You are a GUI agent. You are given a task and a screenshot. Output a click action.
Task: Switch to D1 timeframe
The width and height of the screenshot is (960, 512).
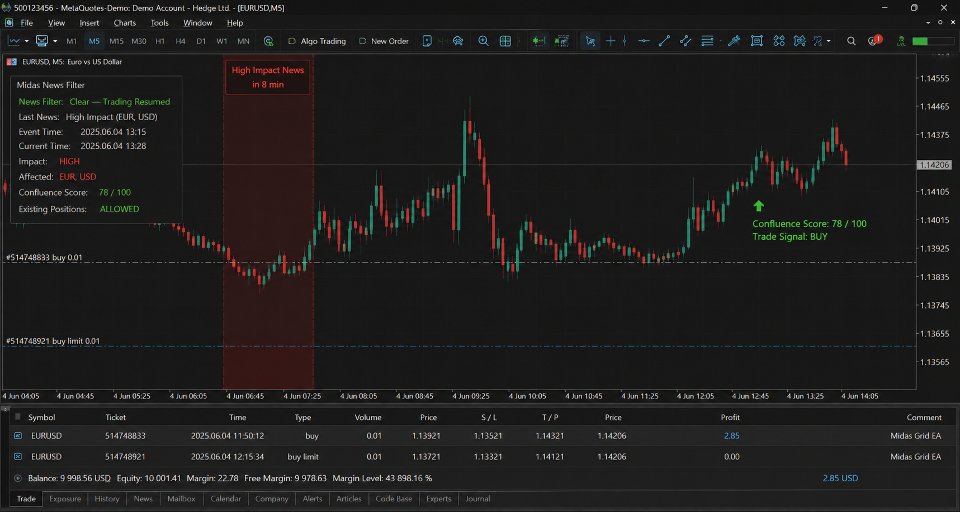[201, 41]
